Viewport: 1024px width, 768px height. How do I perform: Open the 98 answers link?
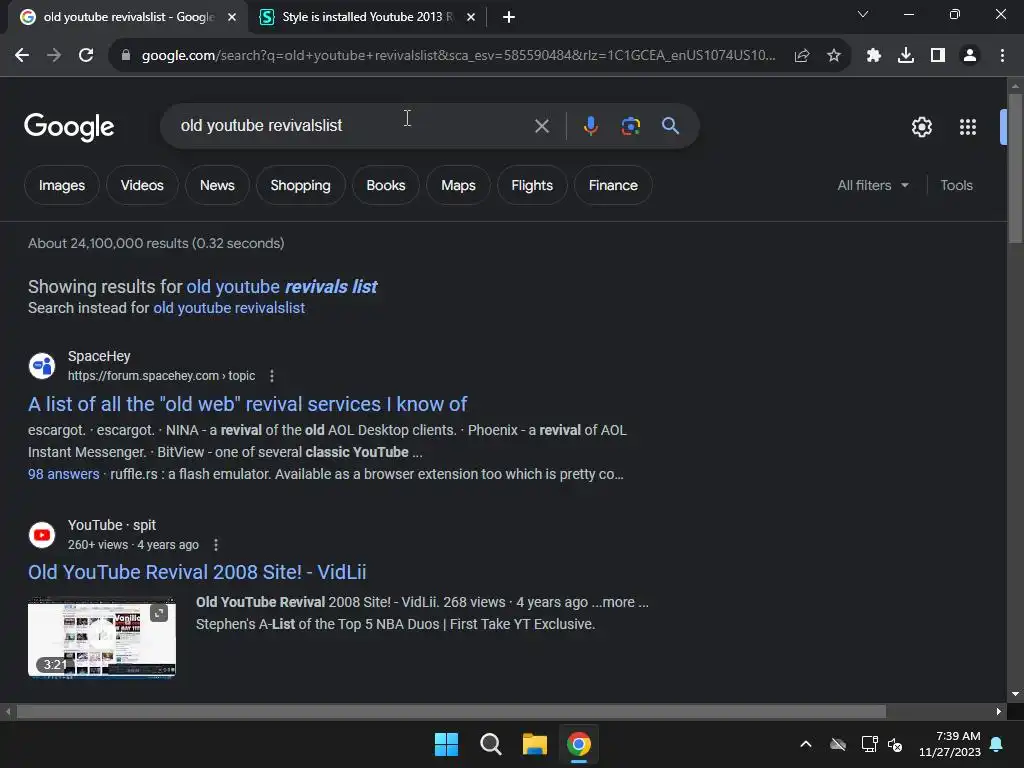click(63, 474)
